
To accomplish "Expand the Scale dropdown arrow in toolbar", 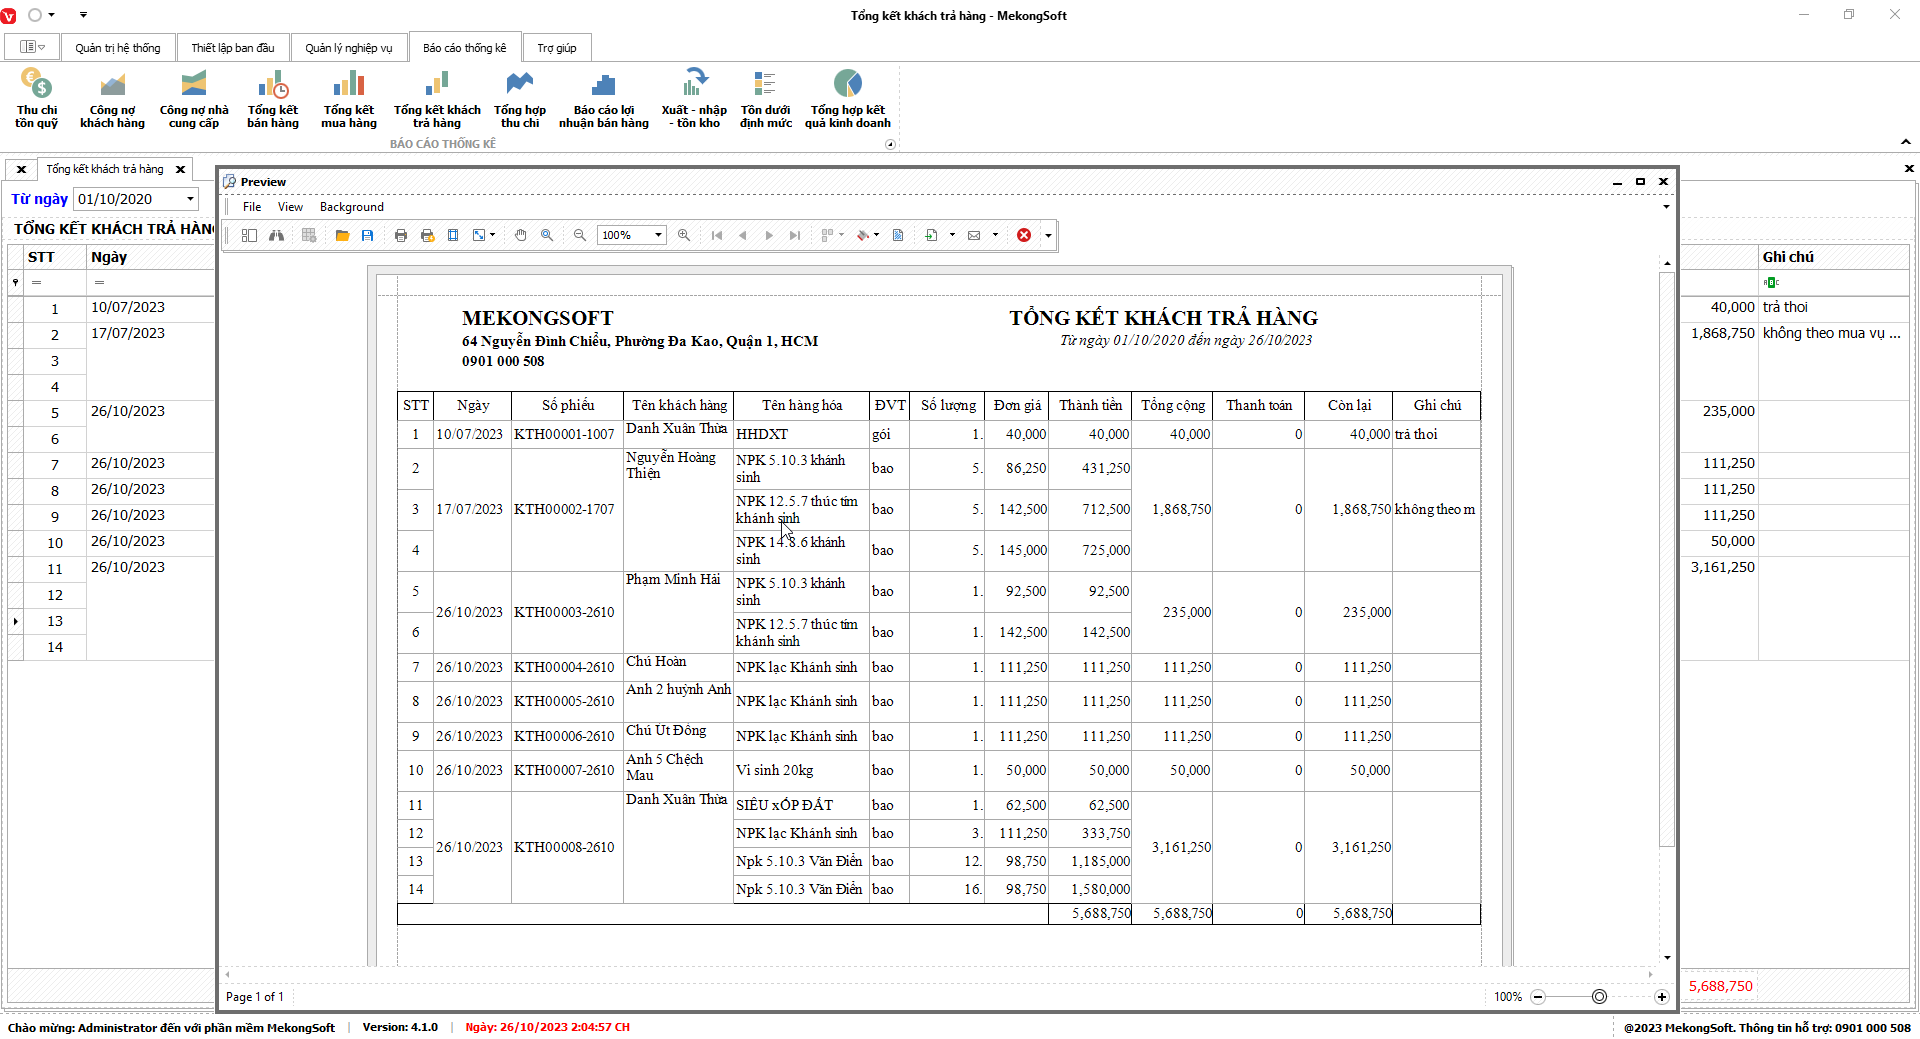I will tap(493, 235).
